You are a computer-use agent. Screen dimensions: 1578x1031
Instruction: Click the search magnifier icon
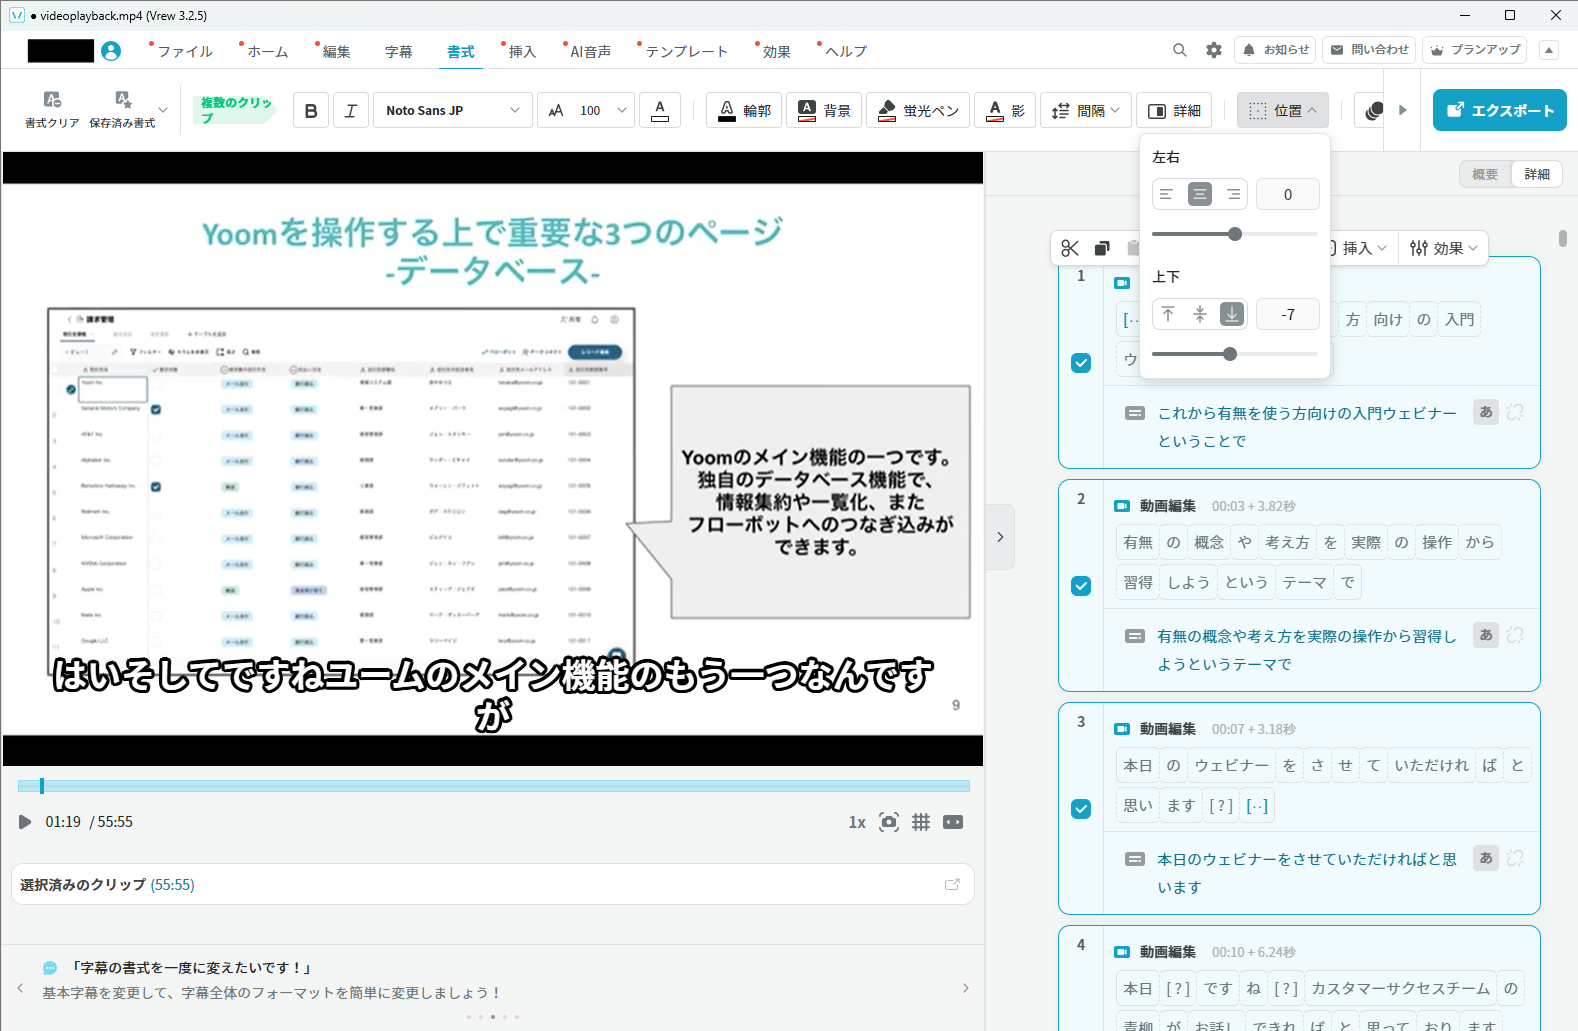click(1180, 50)
